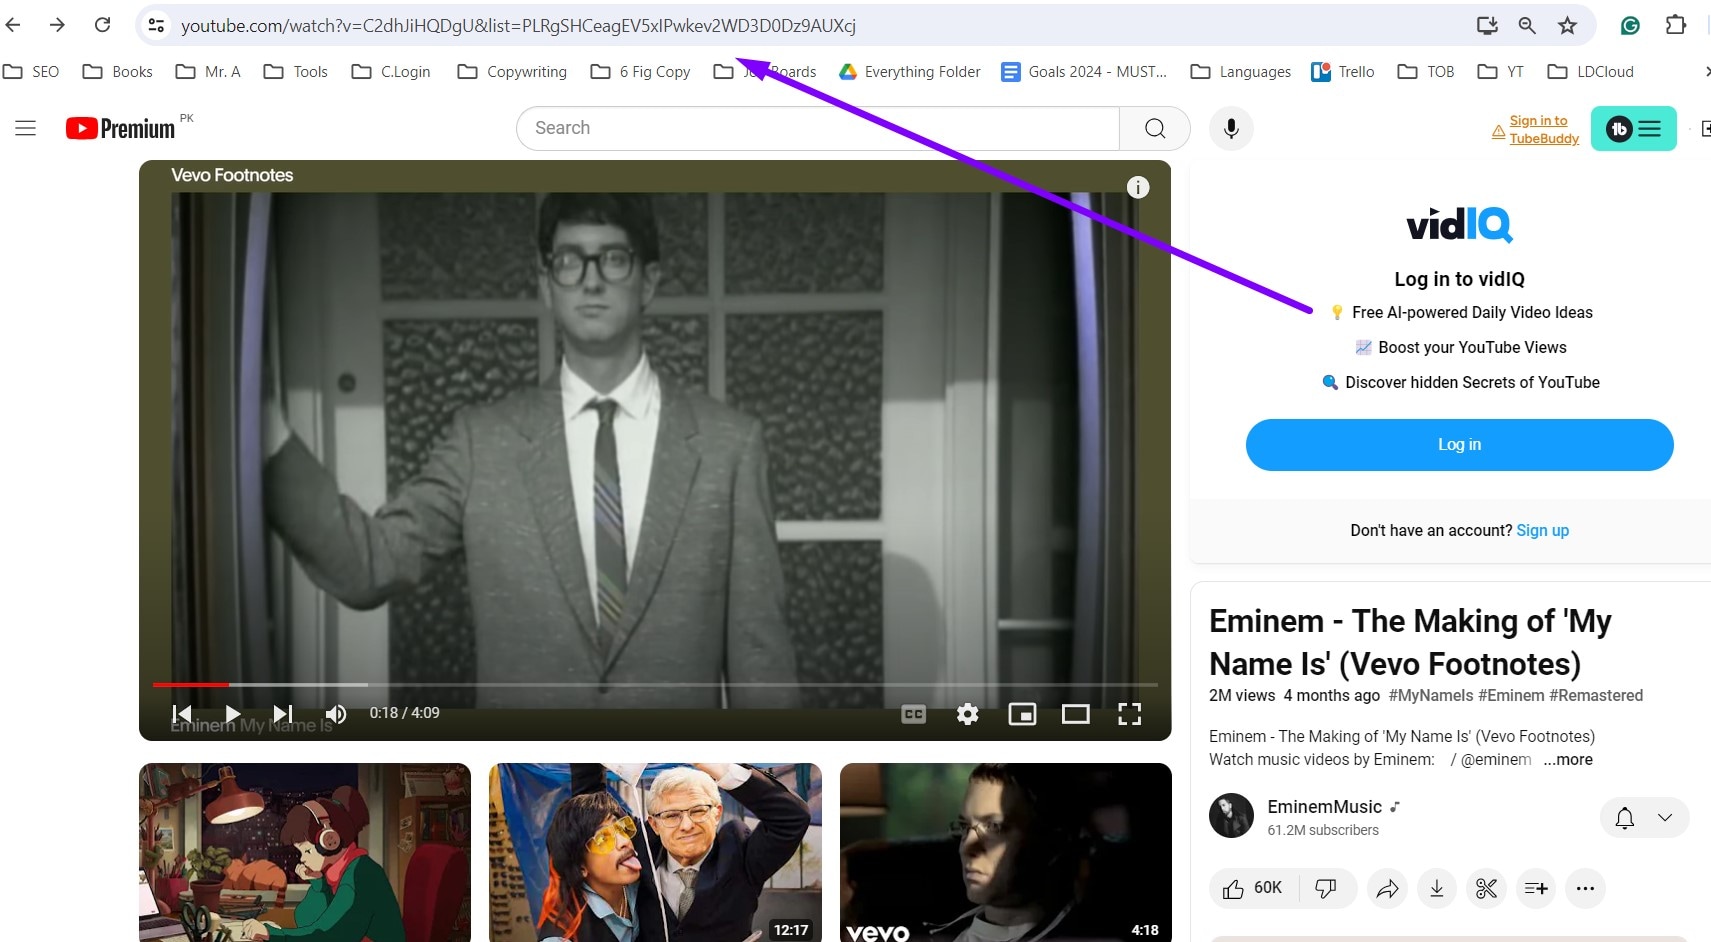The height and width of the screenshot is (942, 1711).
Task: Click the vidIQ Log in button
Action: 1459,445
